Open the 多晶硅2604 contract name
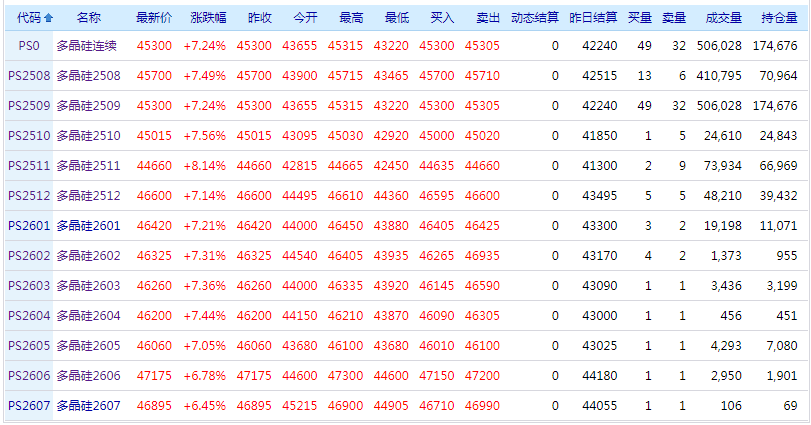This screenshot has width=811, height=425. [88, 315]
